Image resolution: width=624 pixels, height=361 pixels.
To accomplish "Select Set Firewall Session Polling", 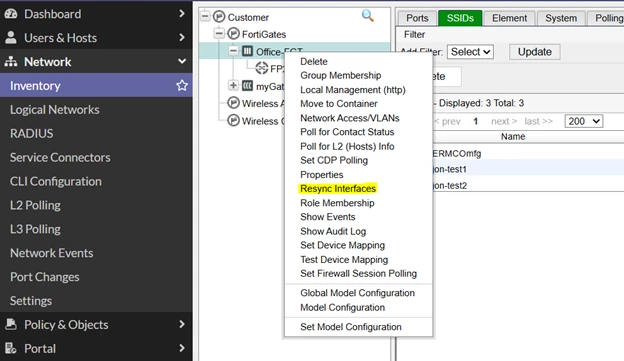I will [359, 273].
